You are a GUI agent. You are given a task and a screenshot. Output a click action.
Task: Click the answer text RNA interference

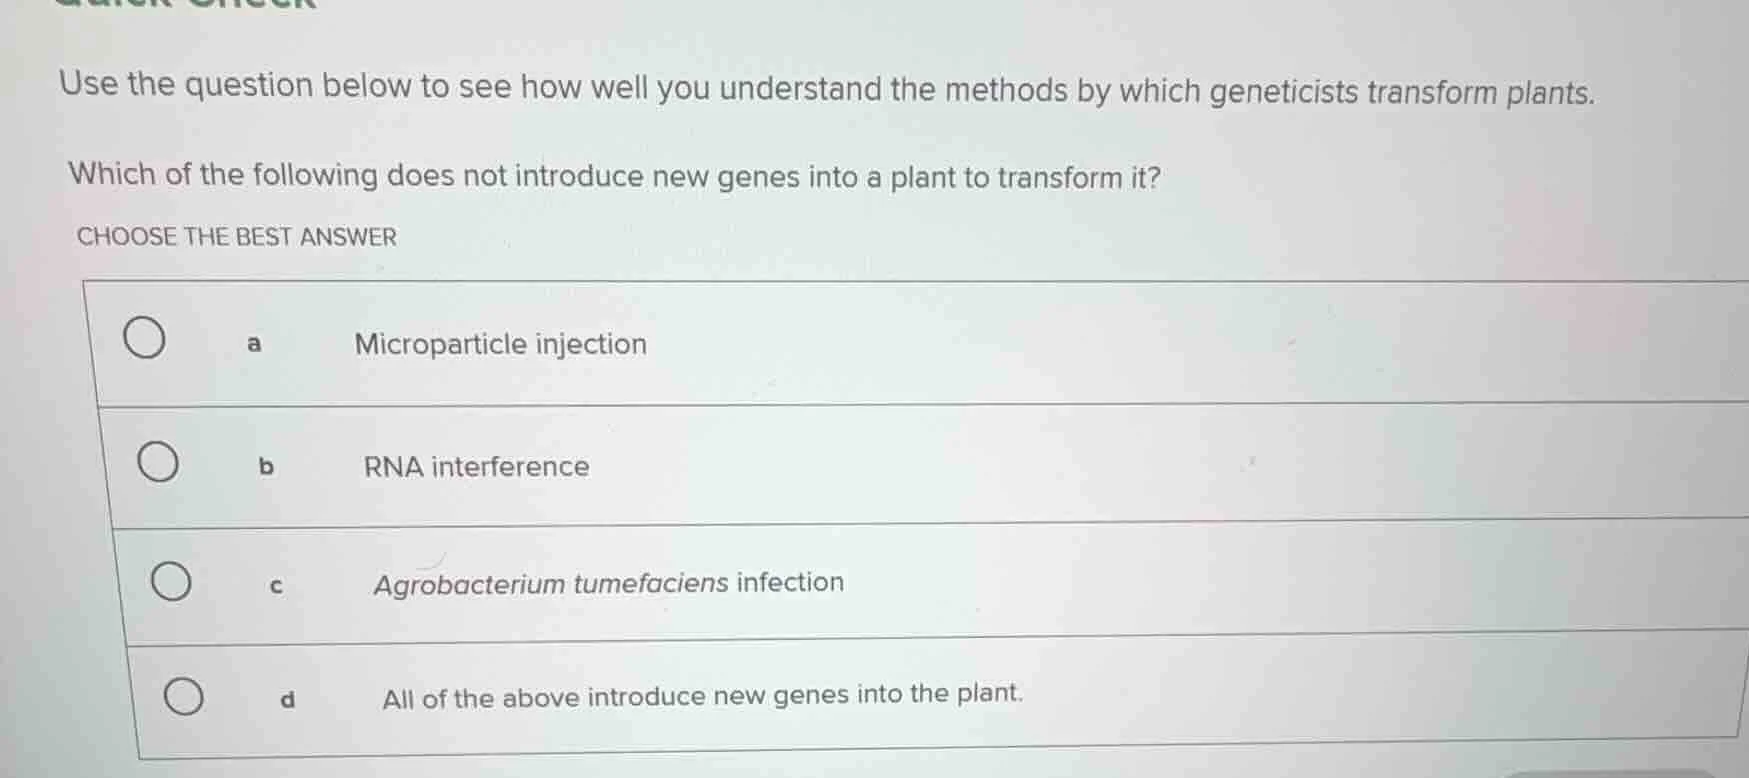point(475,465)
